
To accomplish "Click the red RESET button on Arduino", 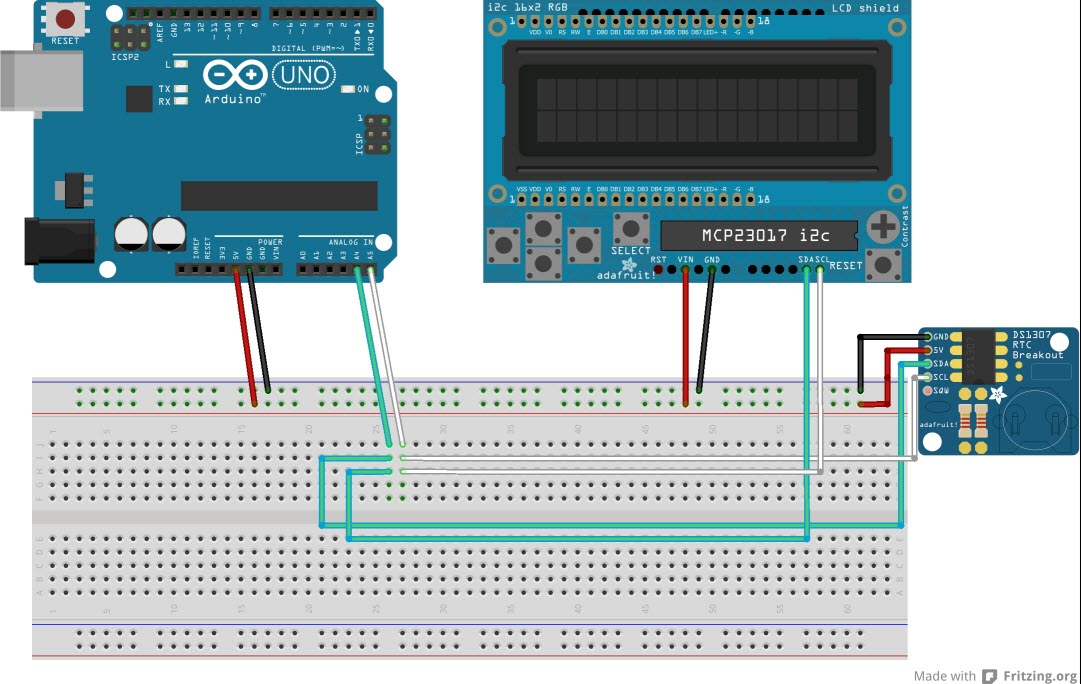I will point(65,19).
